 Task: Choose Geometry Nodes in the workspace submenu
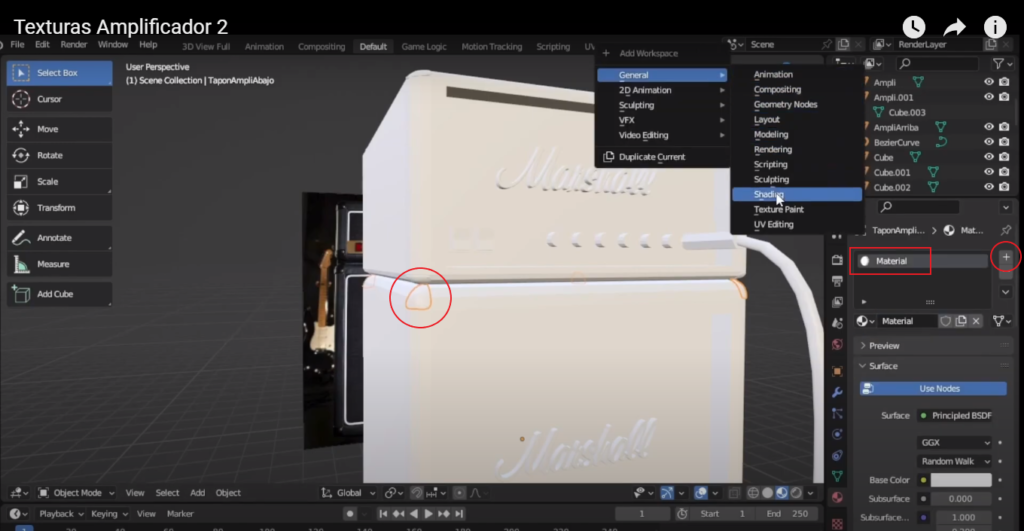(796, 105)
